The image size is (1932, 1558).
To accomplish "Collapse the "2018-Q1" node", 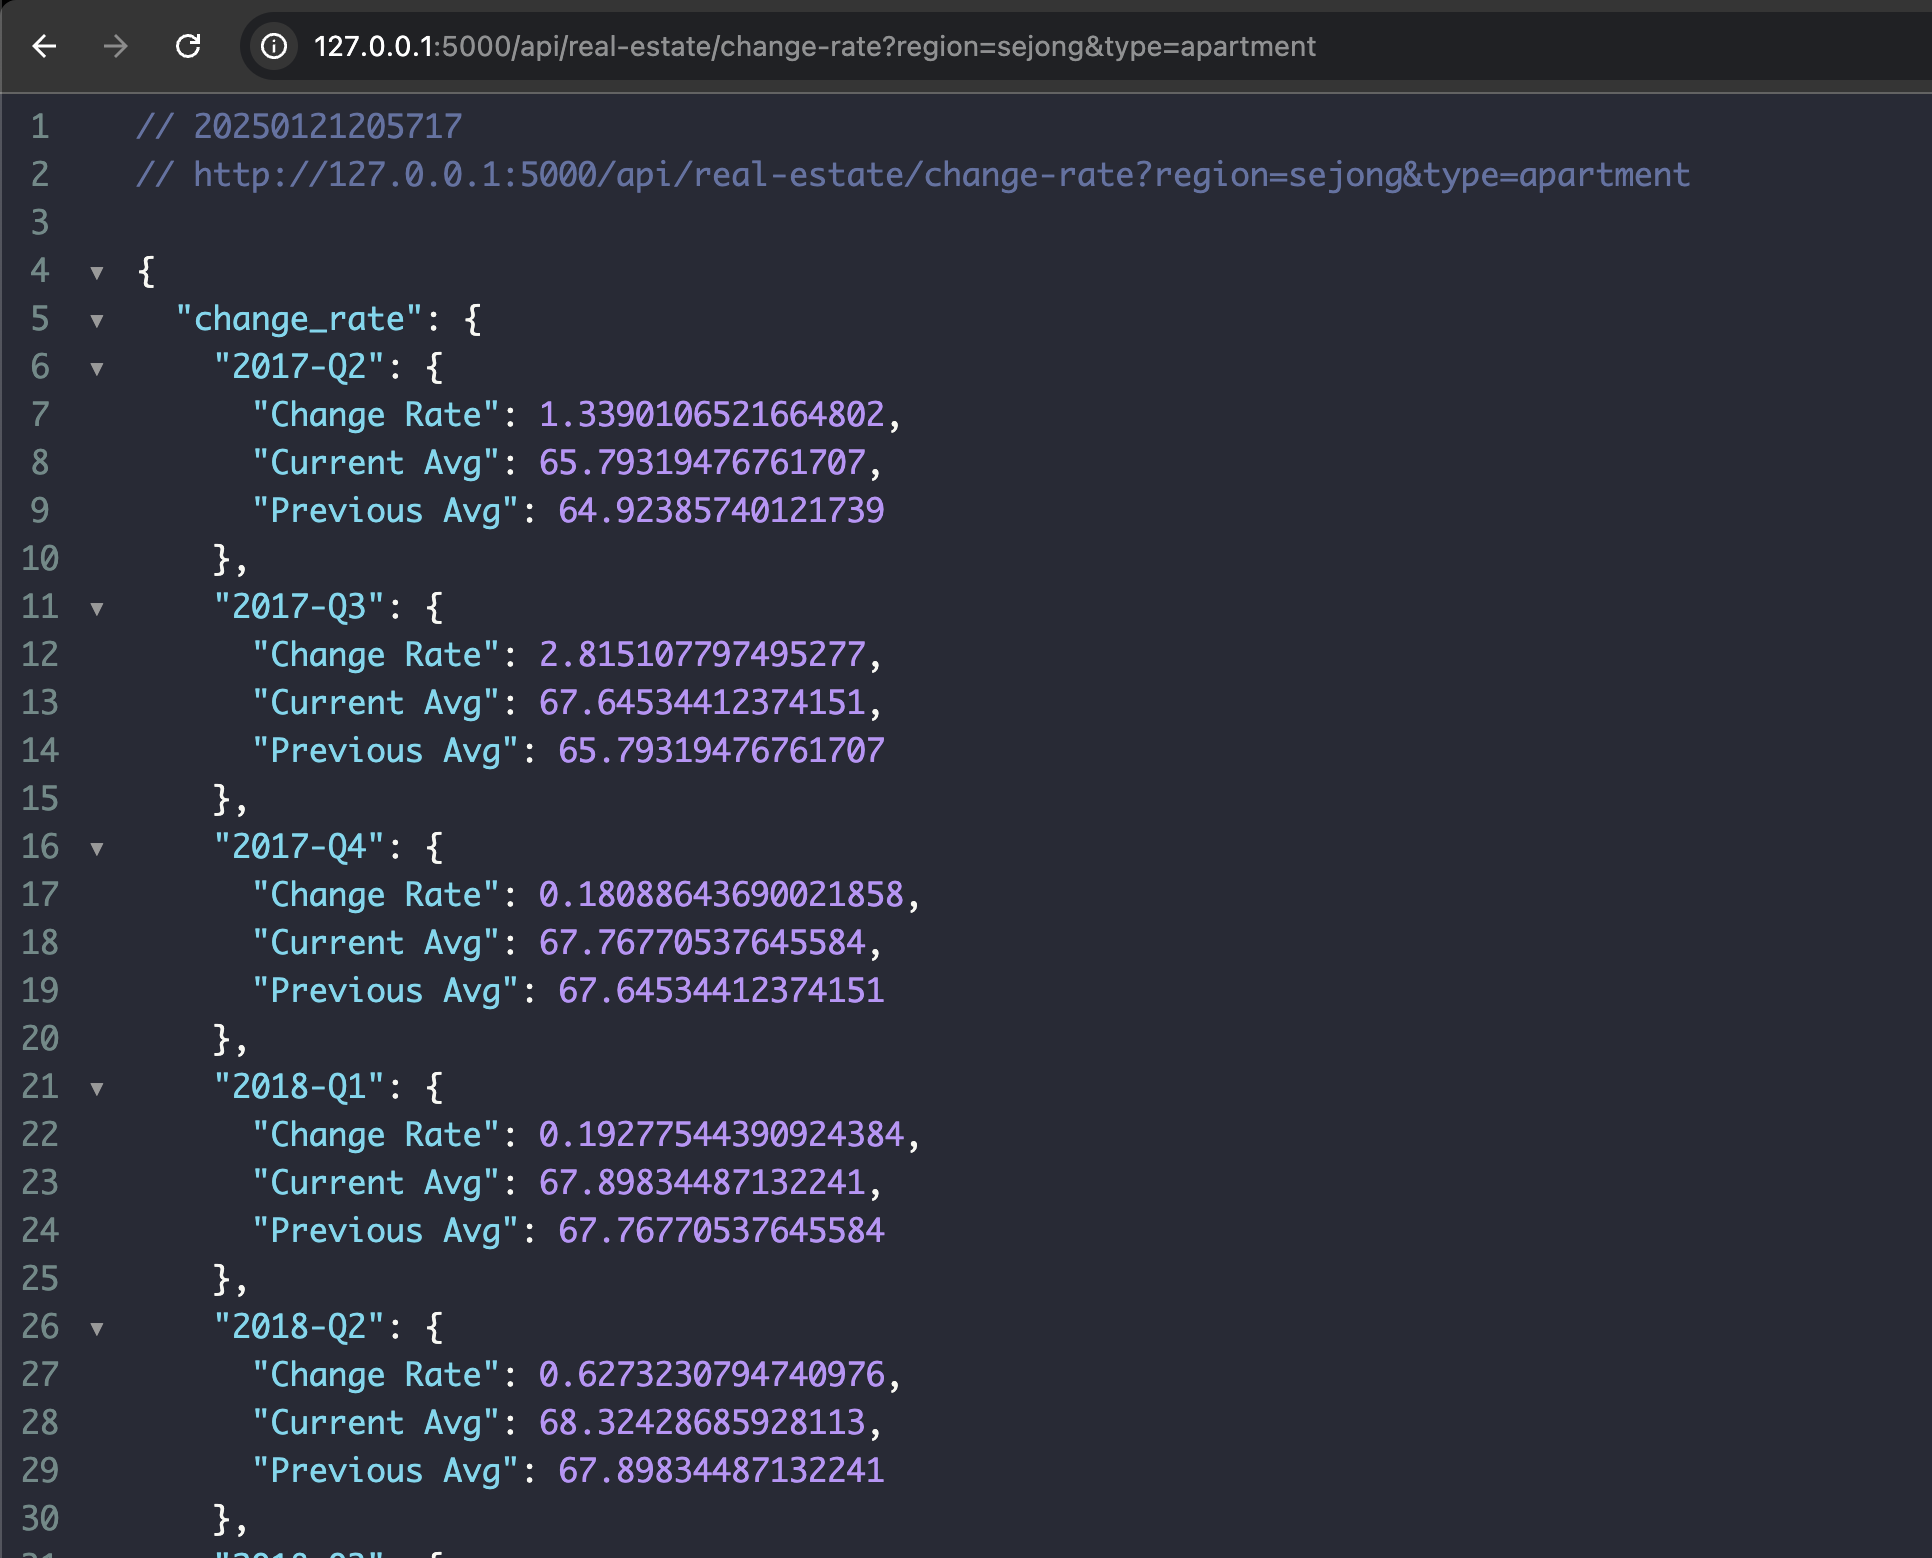I will [x=97, y=1088].
